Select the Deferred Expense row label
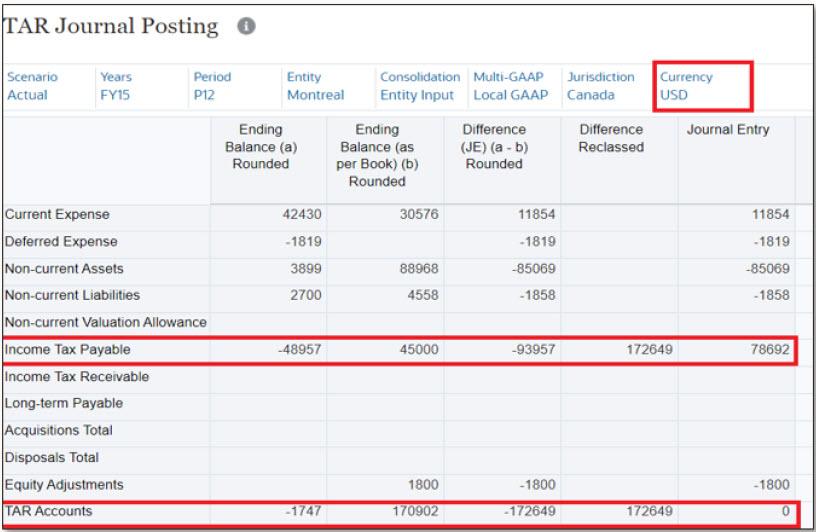816x532 pixels. coord(61,242)
